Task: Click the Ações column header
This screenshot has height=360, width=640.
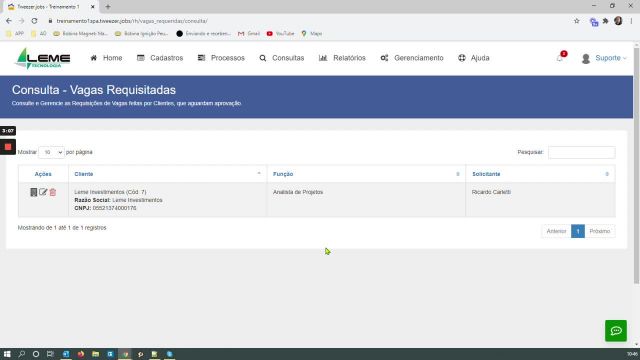Action: 43,174
